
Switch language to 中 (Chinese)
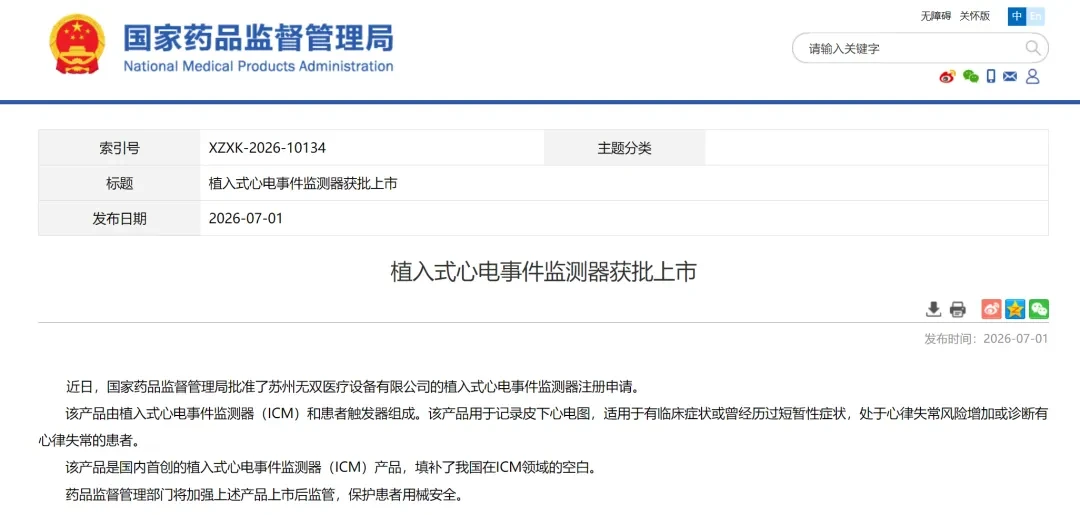click(x=1017, y=16)
